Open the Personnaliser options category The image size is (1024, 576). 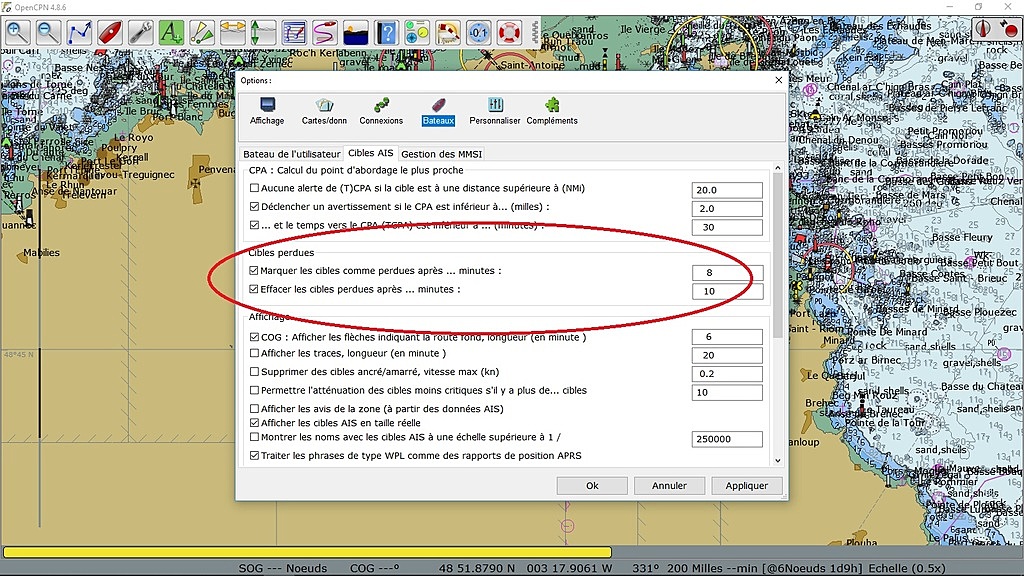[495, 111]
